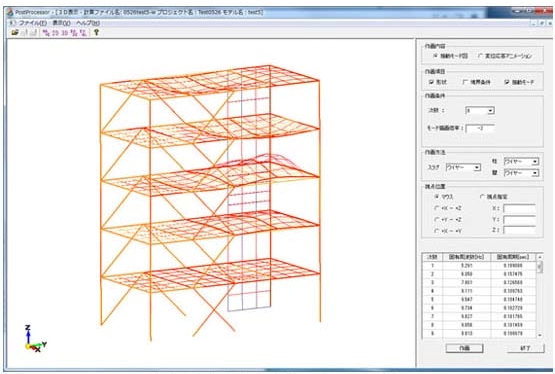The width and height of the screenshot is (555, 374).
Task: Click the last pink toolbar icon before help
Action: pyautogui.click(x=83, y=33)
